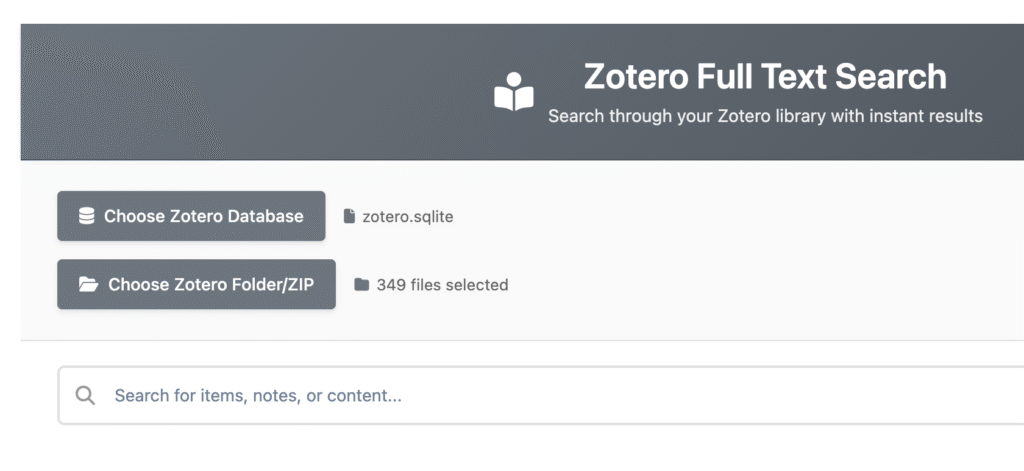Viewport: 1024px width, 471px height.
Task: Click the 349 files selected label
Action: click(x=442, y=285)
